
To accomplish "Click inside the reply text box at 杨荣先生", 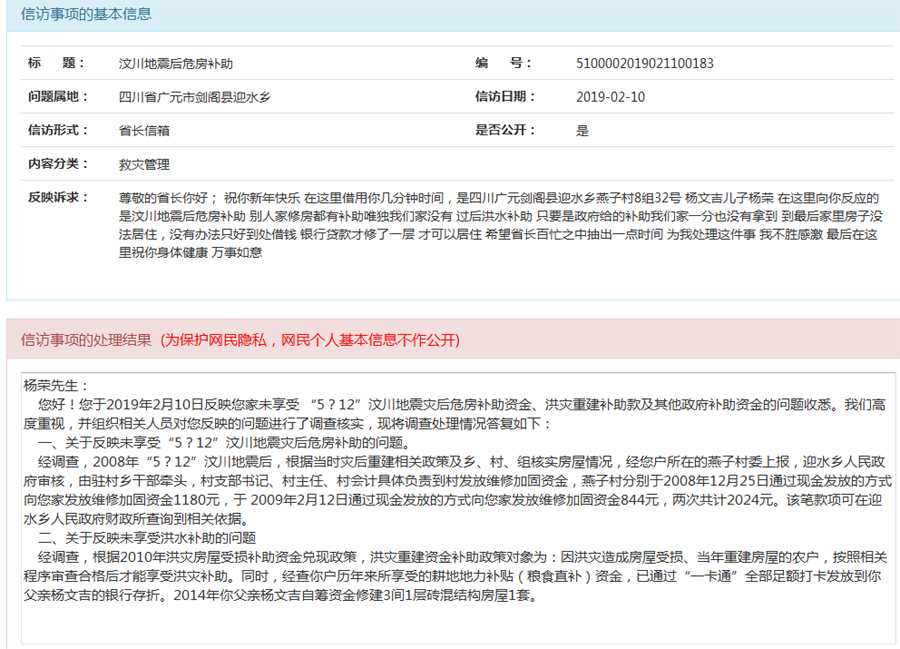I will [x=56, y=385].
